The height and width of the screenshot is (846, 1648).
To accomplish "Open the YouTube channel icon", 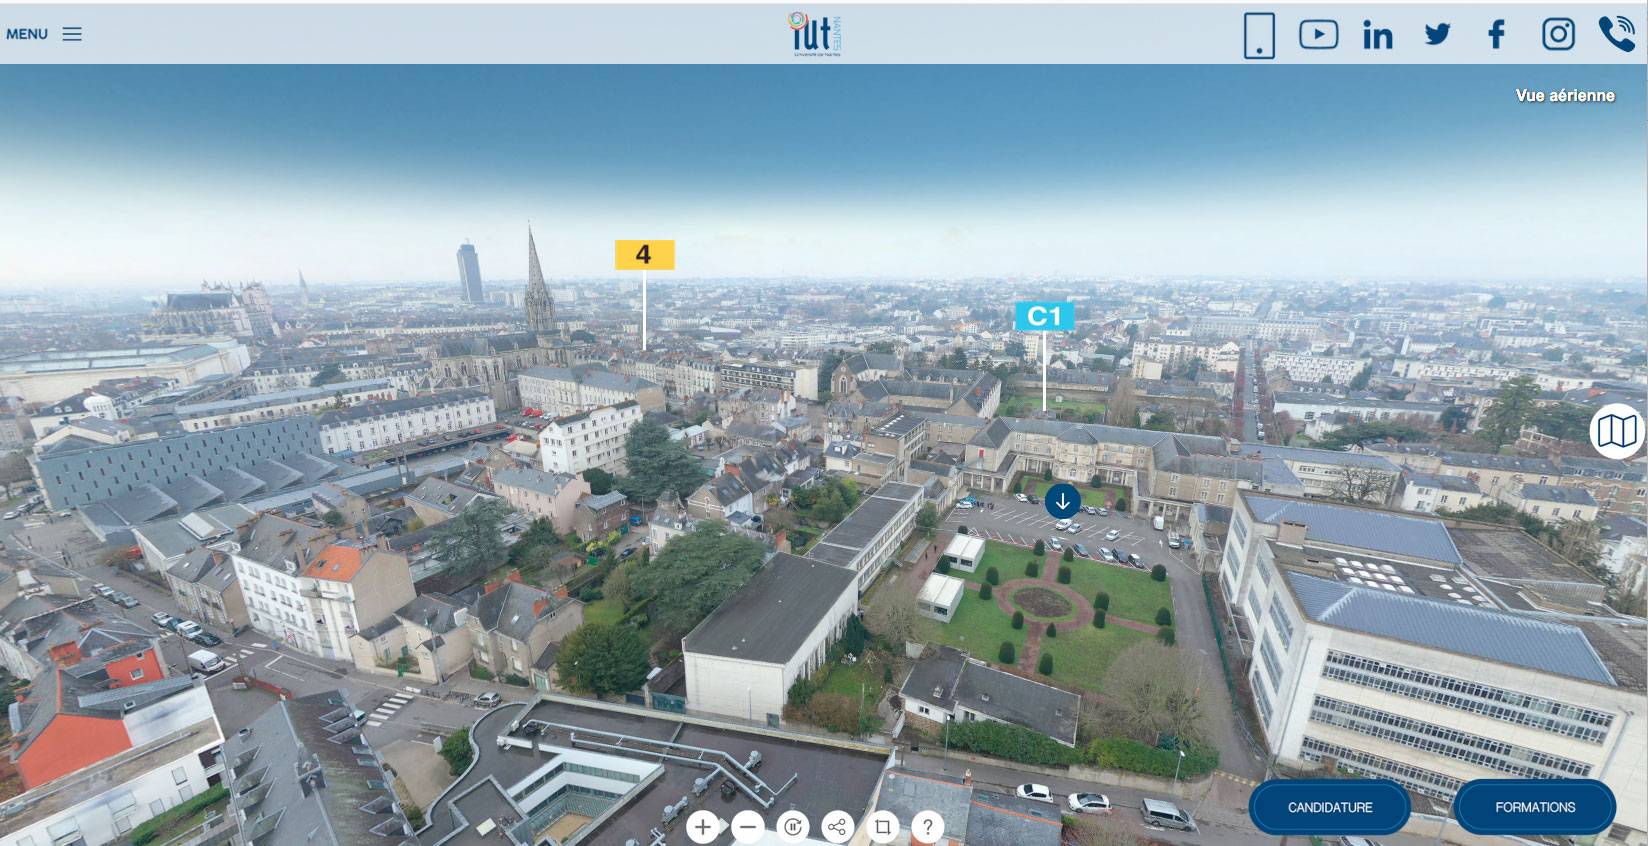I will [x=1318, y=35].
